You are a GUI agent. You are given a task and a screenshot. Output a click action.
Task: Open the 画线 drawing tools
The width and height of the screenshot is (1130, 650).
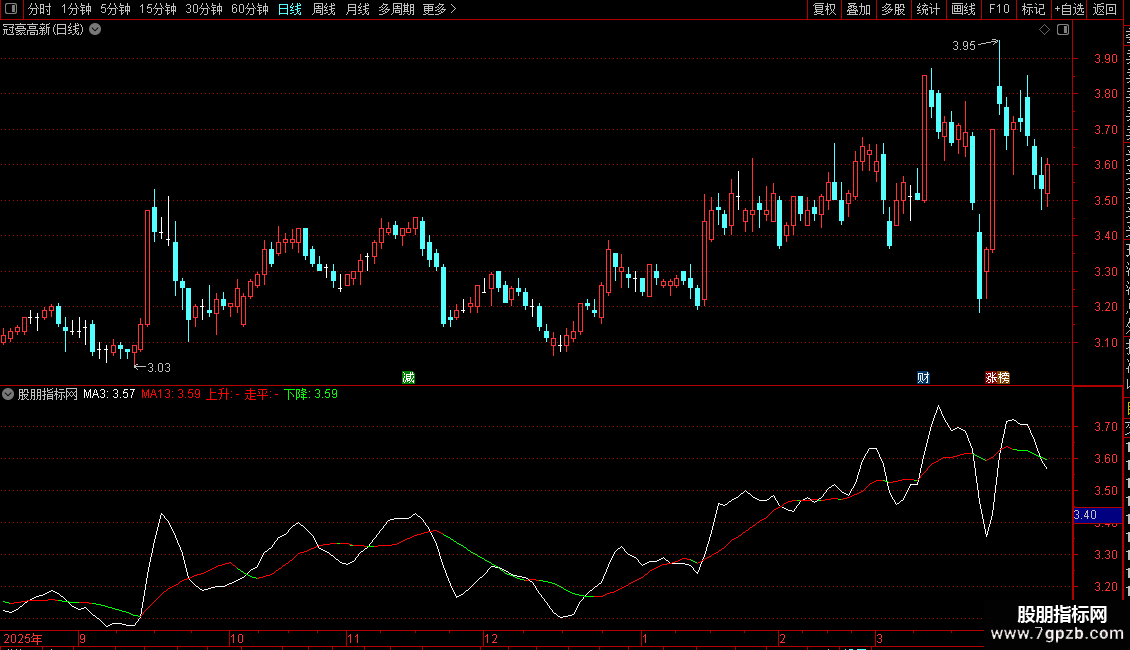[x=964, y=9]
